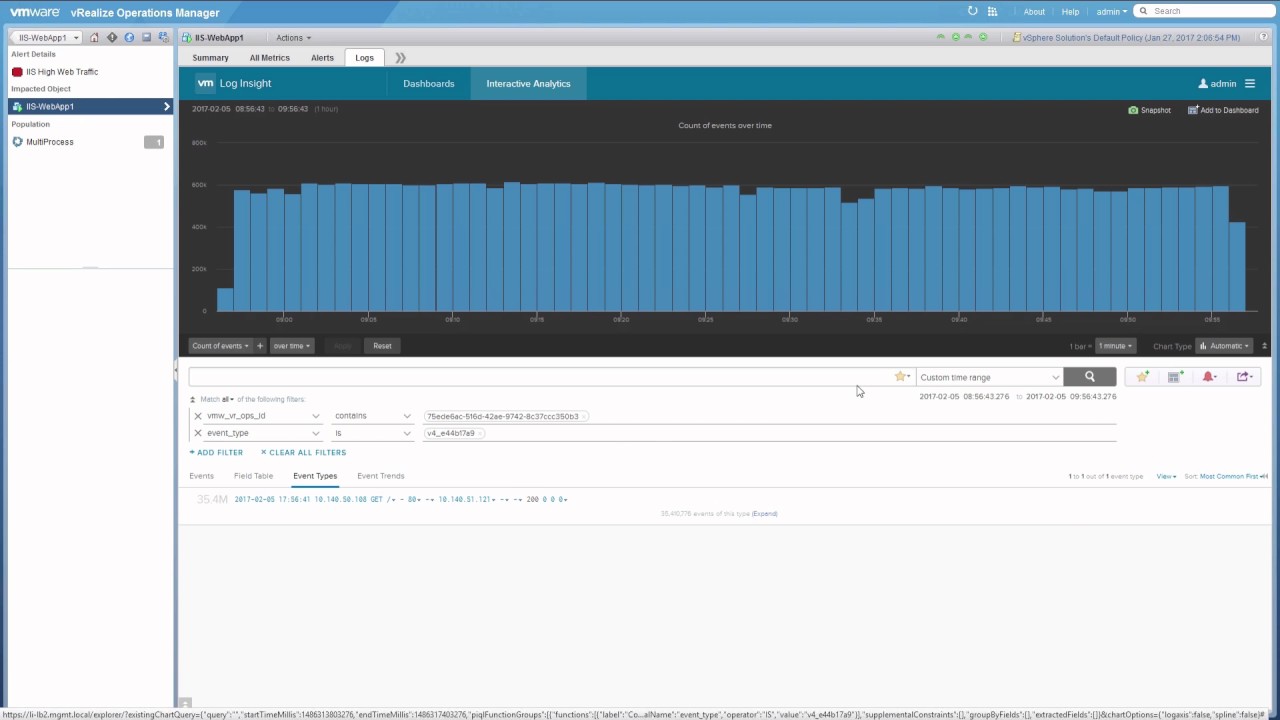Click the IIS High Web Traffic red alert icon

(x=17, y=72)
